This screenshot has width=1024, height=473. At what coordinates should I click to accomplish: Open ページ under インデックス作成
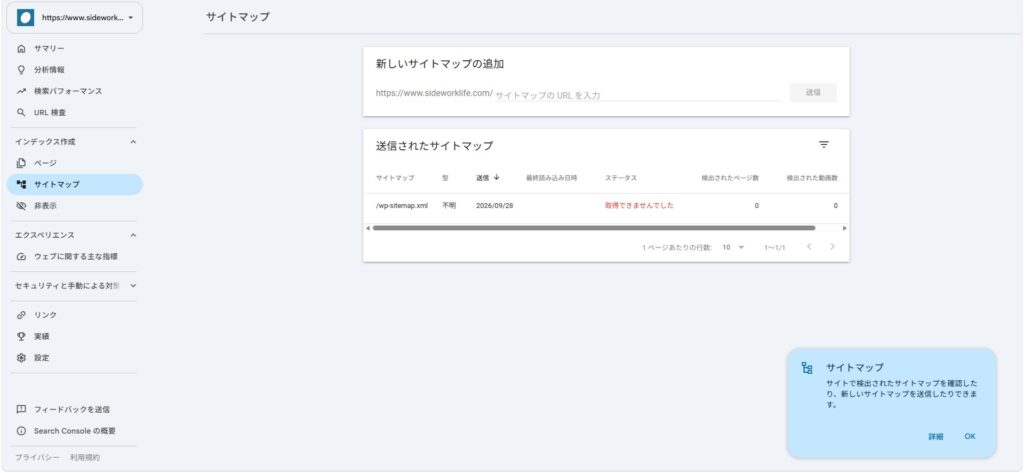pyautogui.click(x=74, y=163)
